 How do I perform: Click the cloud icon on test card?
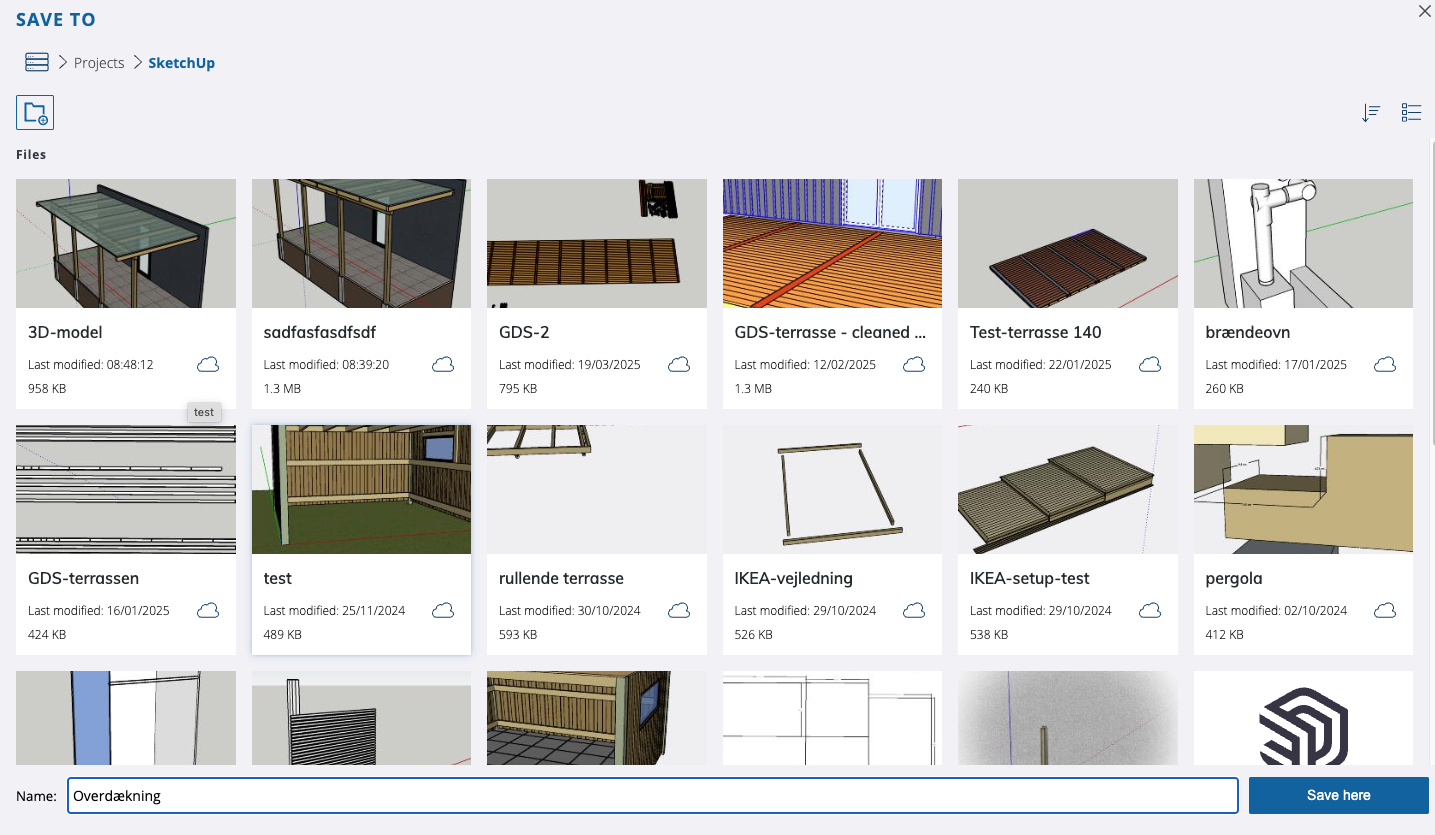443,611
